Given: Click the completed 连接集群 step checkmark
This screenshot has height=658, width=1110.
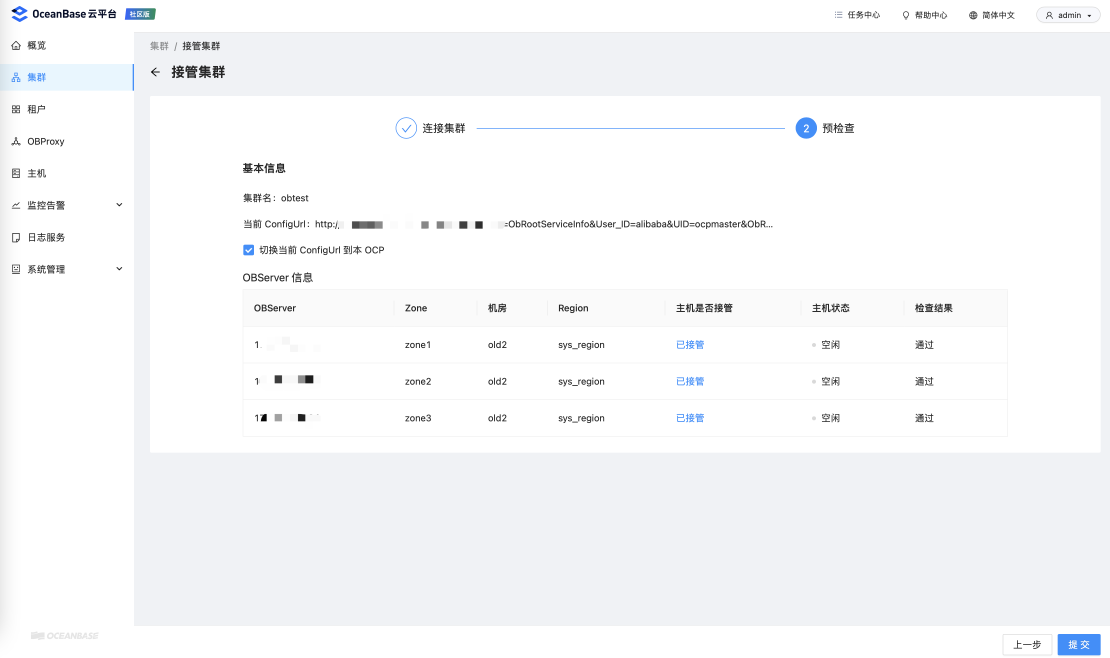Looking at the screenshot, I should (406, 128).
